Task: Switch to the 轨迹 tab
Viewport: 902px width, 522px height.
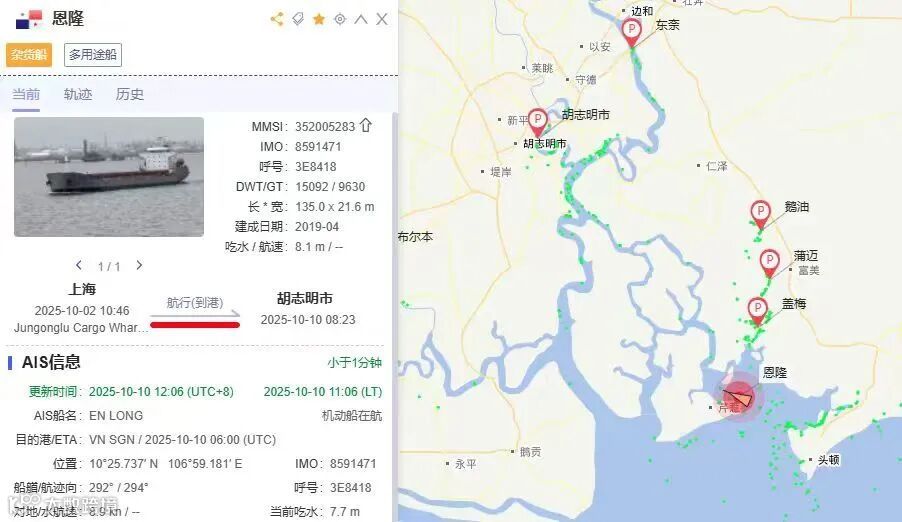Action: click(78, 94)
